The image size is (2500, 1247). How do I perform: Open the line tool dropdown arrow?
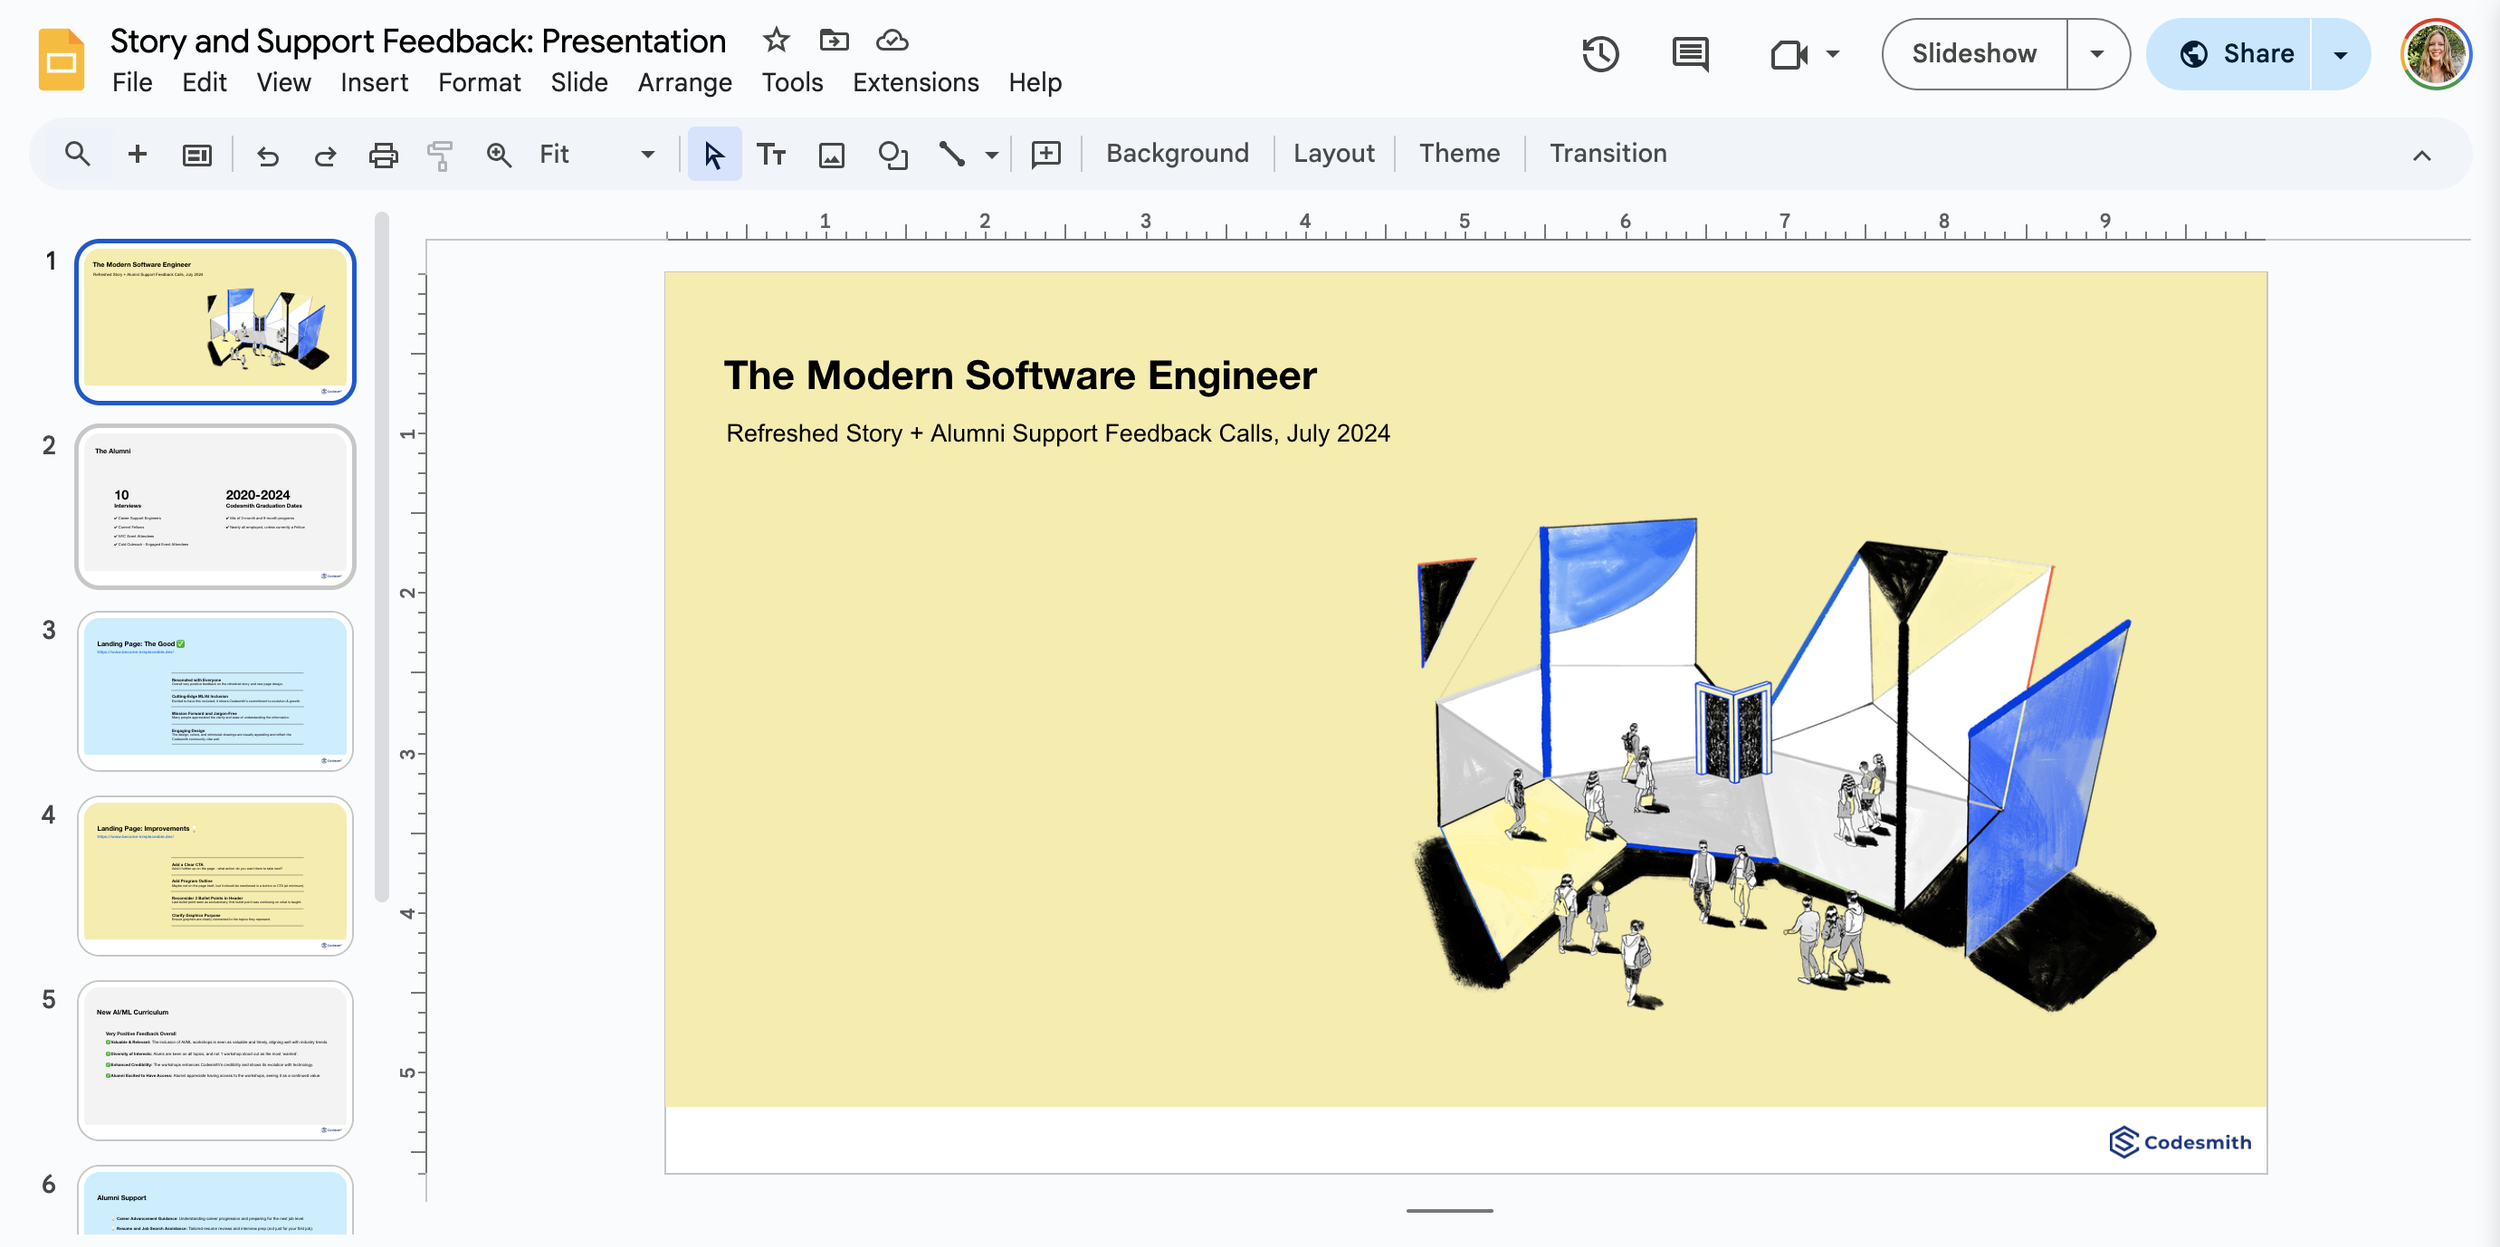[991, 155]
